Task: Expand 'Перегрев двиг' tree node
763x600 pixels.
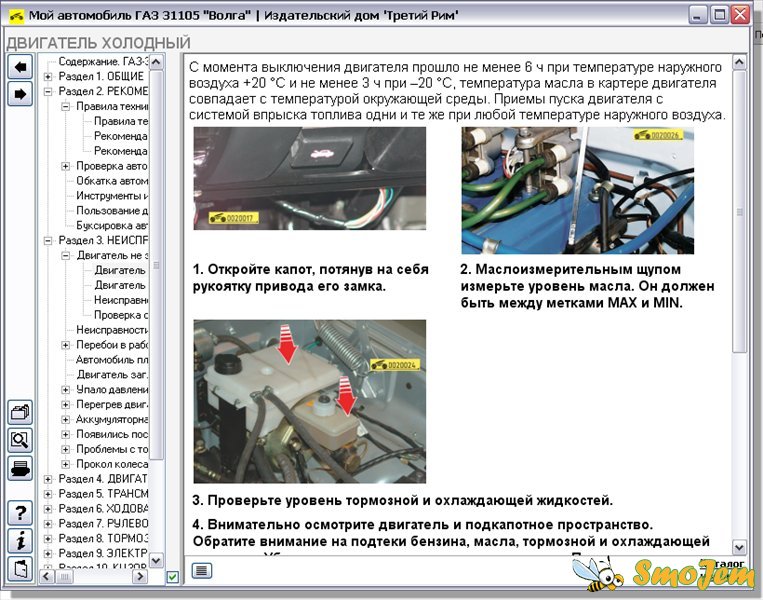Action: pos(65,404)
